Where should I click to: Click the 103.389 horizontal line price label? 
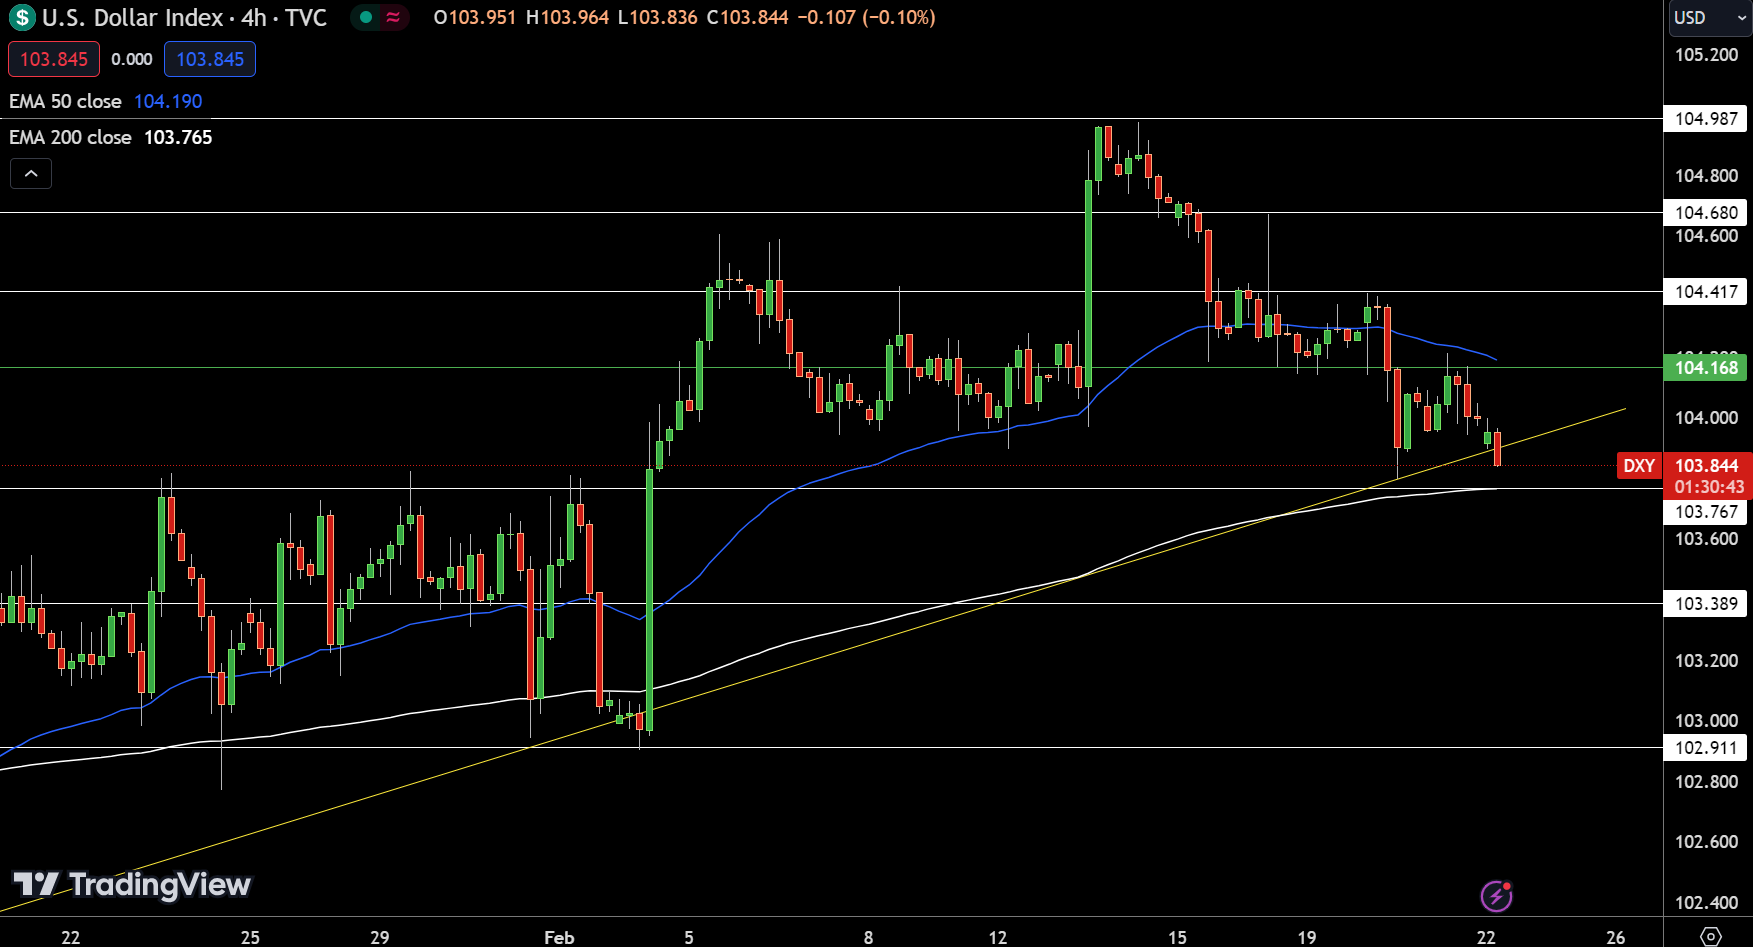point(1706,604)
